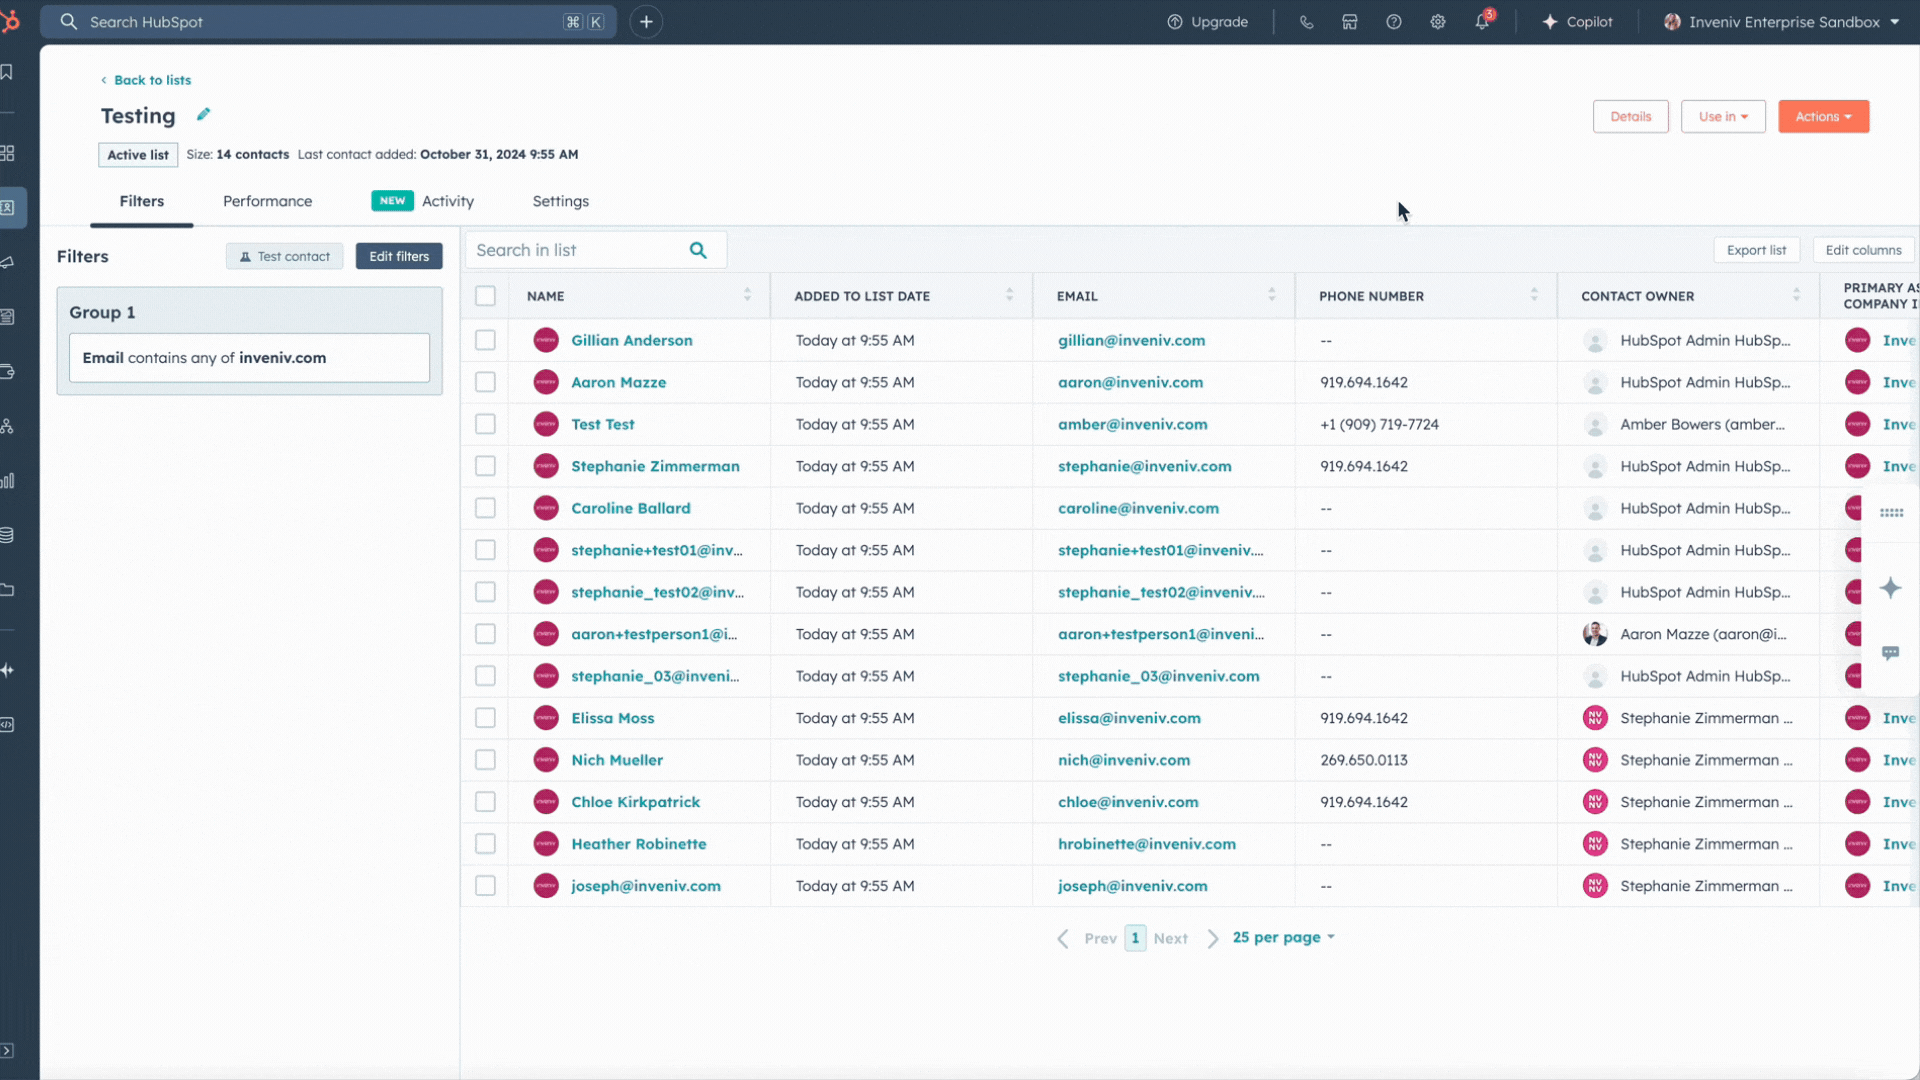This screenshot has width=1920, height=1080.
Task: Click the Test contact button
Action: [x=284, y=257]
